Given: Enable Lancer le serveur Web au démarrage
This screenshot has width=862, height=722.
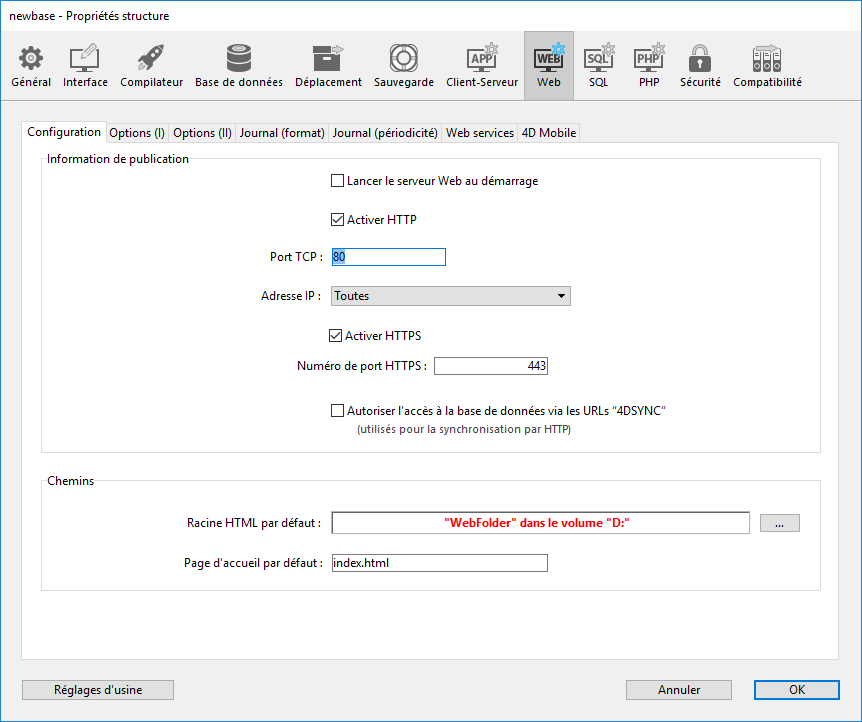Looking at the screenshot, I should pos(337,182).
